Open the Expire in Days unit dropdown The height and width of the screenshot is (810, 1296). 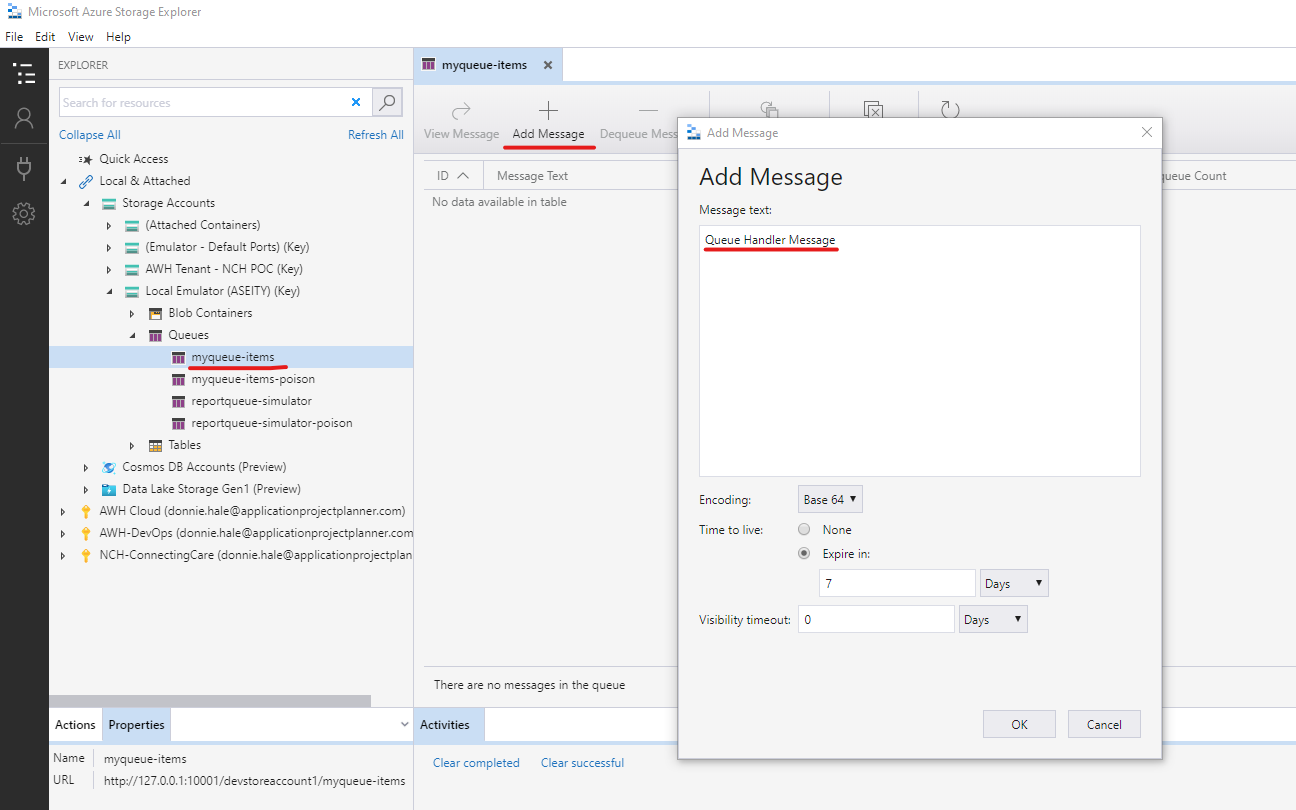tap(1014, 583)
